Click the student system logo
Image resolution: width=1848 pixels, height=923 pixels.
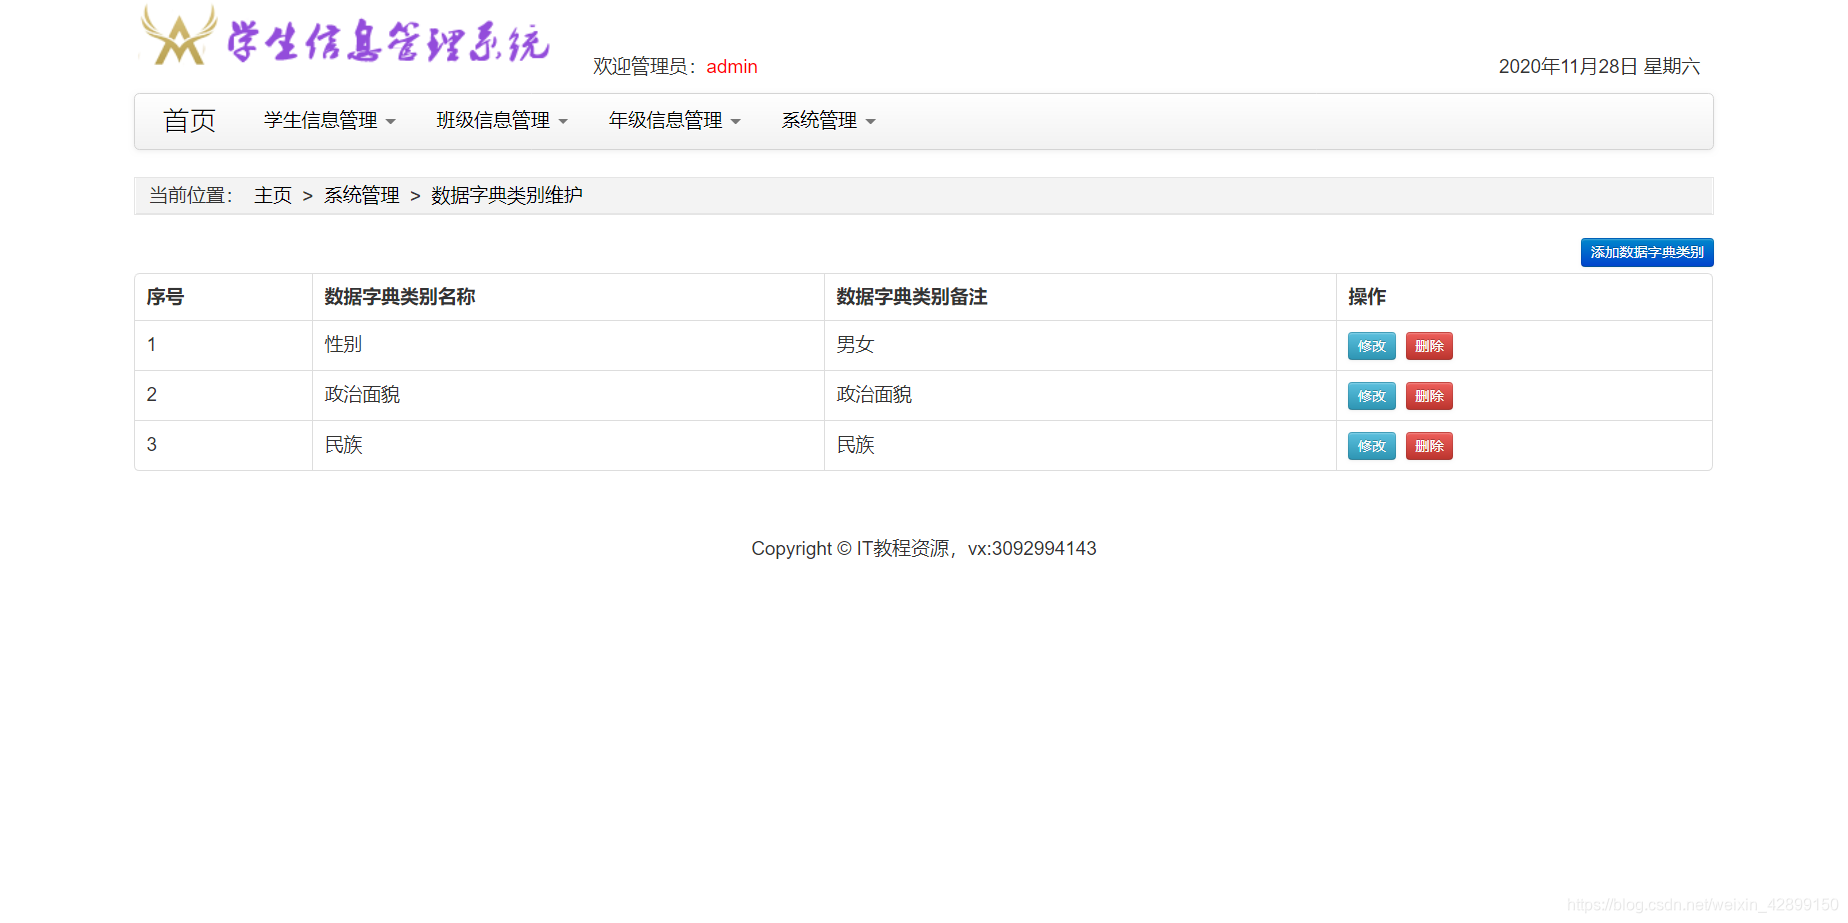[x=345, y=37]
